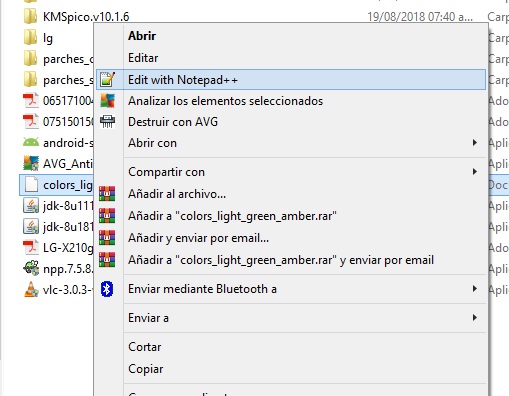Image resolution: width=509 pixels, height=396 pixels.
Task: Select the android-s file name
Action: tap(68, 143)
